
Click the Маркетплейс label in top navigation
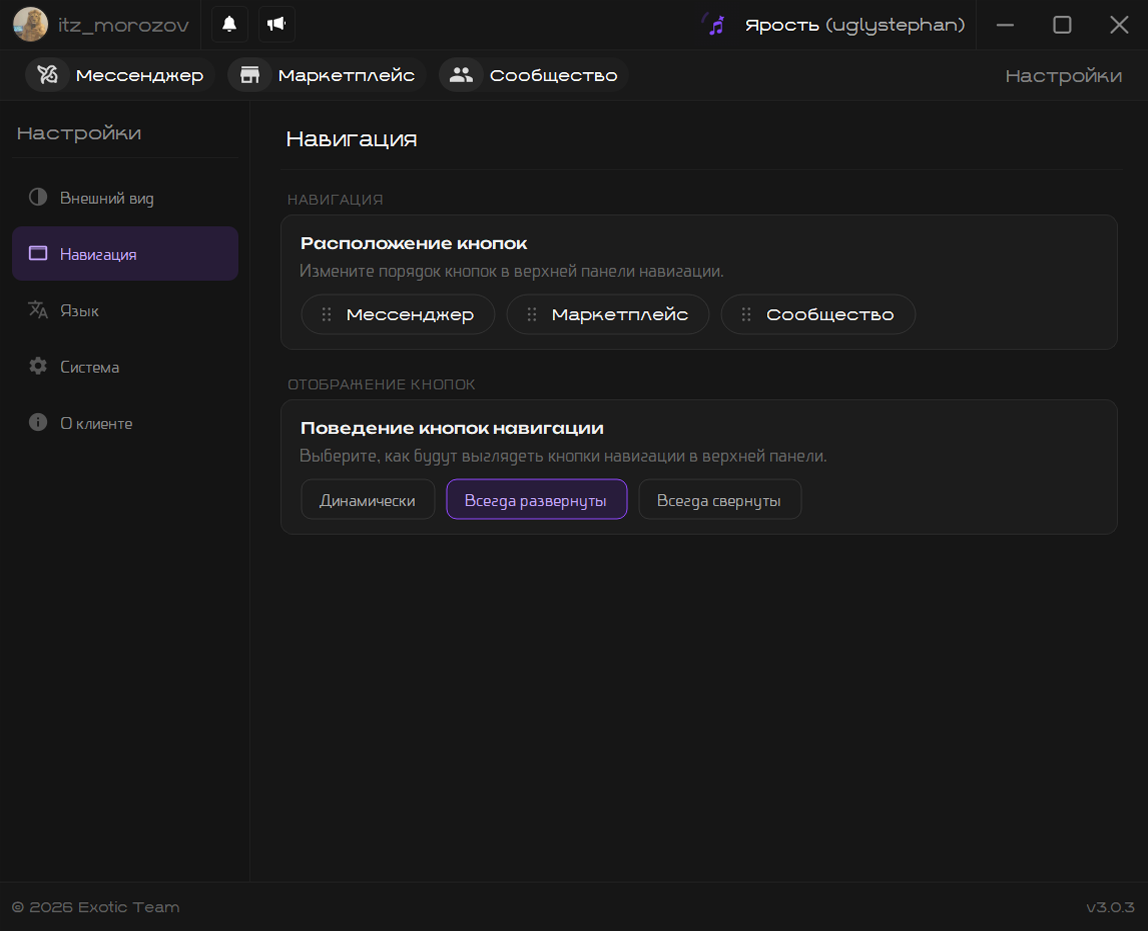[x=346, y=75]
